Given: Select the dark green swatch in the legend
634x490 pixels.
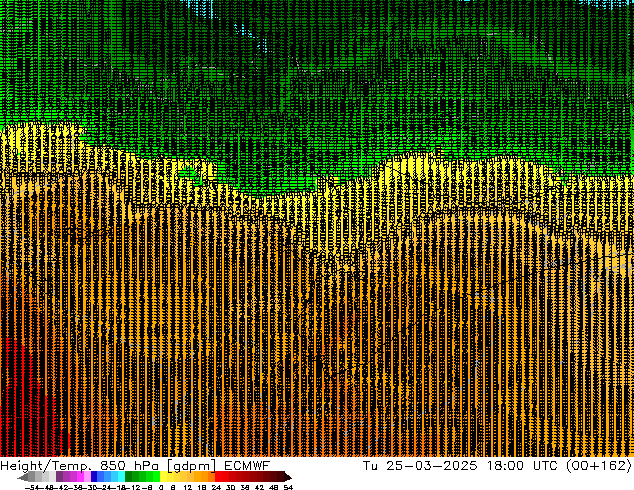Looking at the screenshot, I should click(x=129, y=477).
